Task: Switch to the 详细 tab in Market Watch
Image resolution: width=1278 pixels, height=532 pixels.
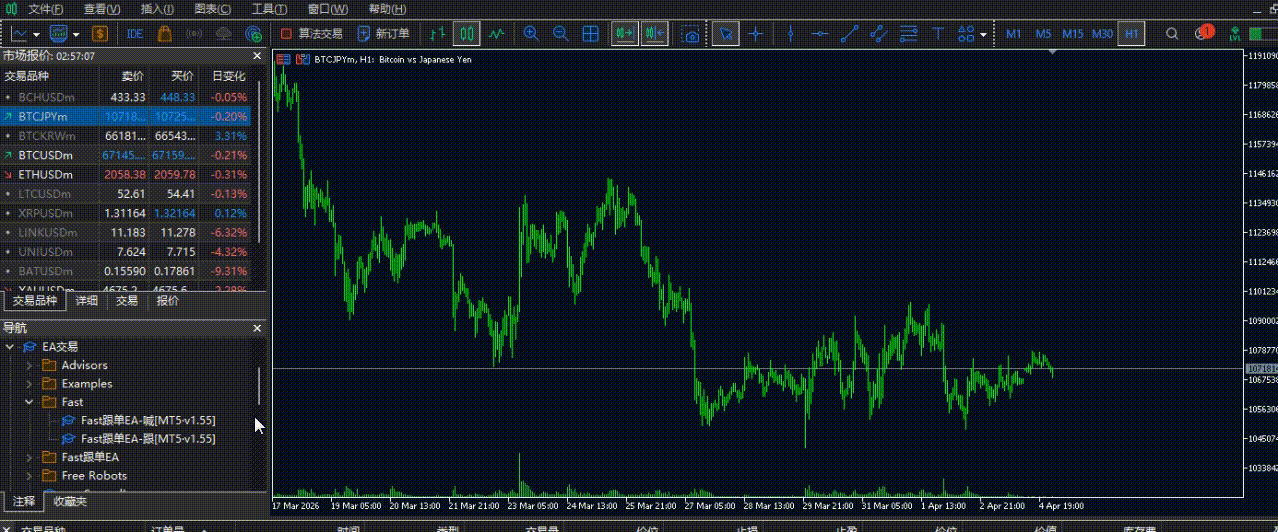Action: pos(87,300)
